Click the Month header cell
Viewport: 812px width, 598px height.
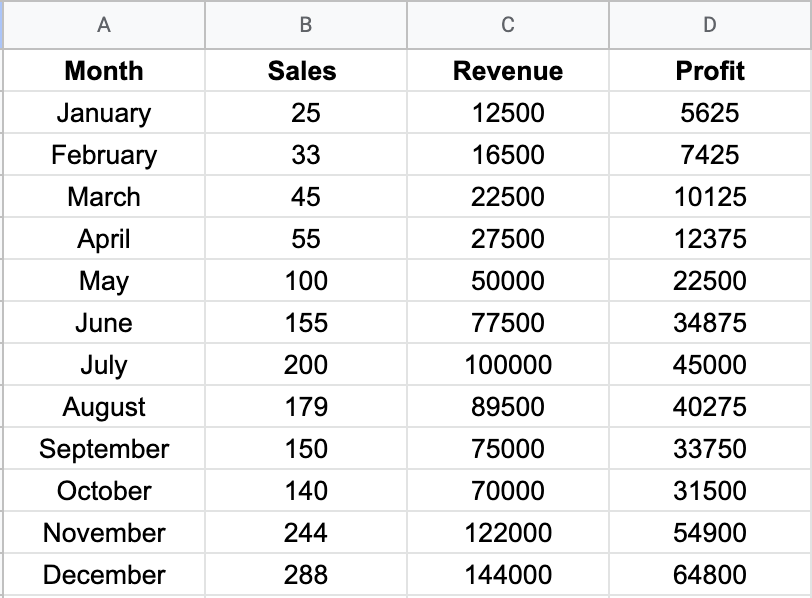click(104, 71)
